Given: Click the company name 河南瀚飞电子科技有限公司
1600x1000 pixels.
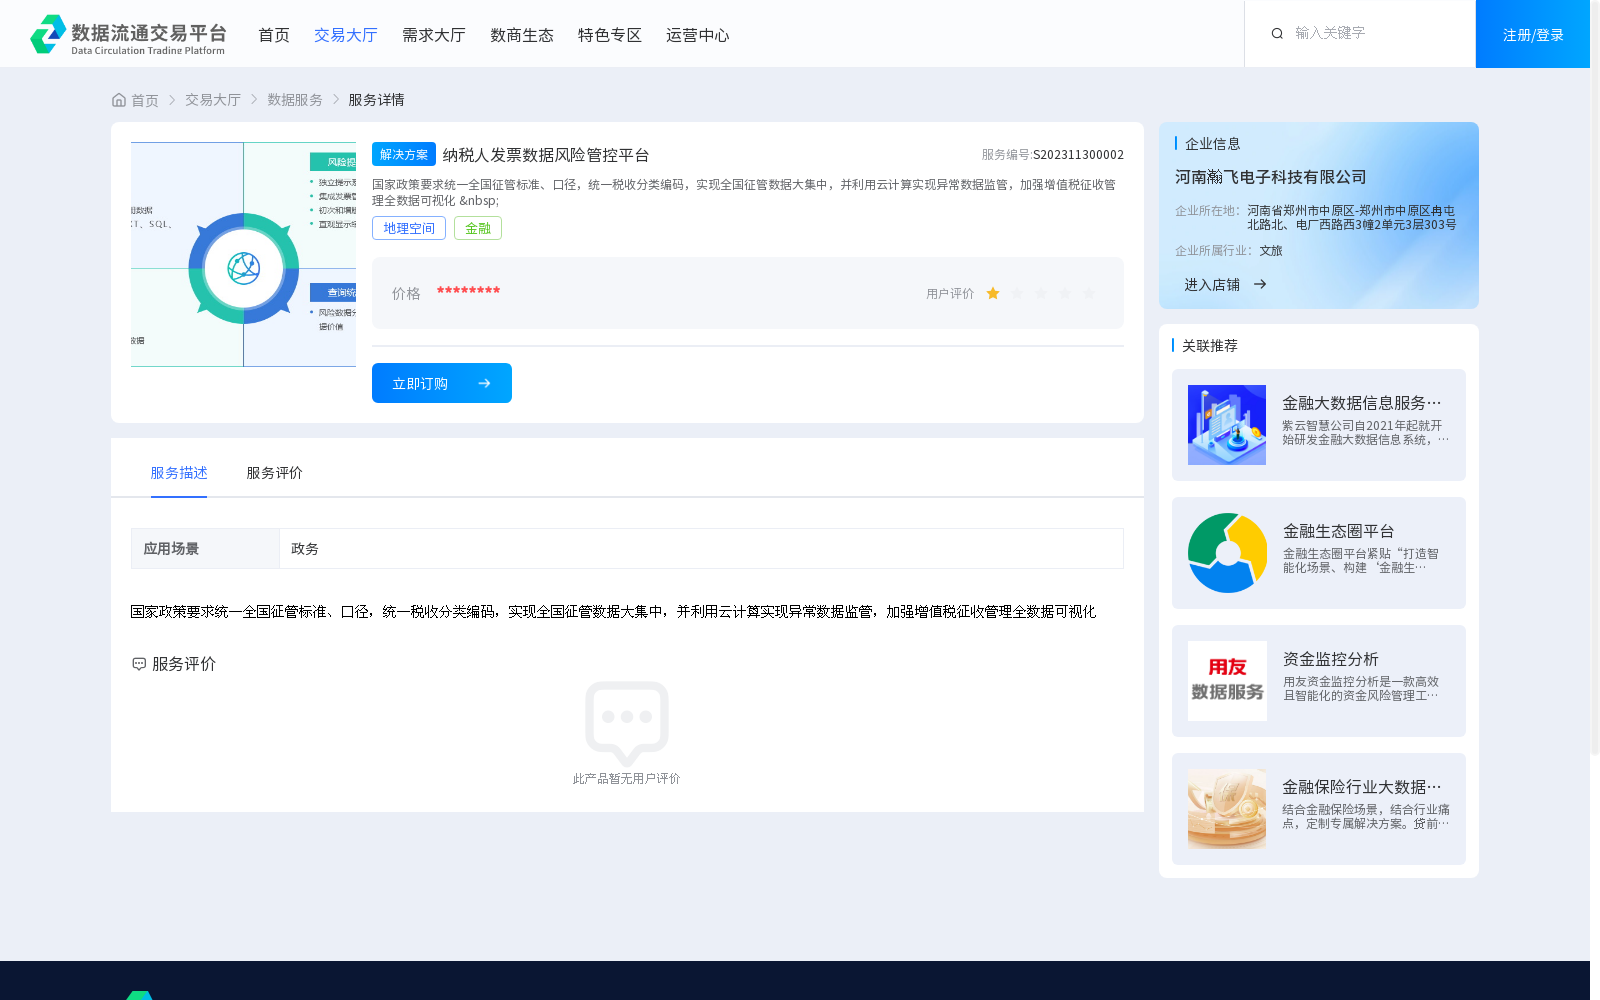Looking at the screenshot, I should click(x=1271, y=177).
